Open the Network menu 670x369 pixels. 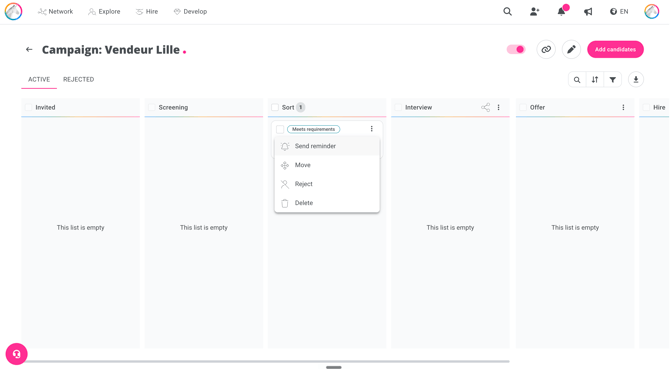pos(56,12)
